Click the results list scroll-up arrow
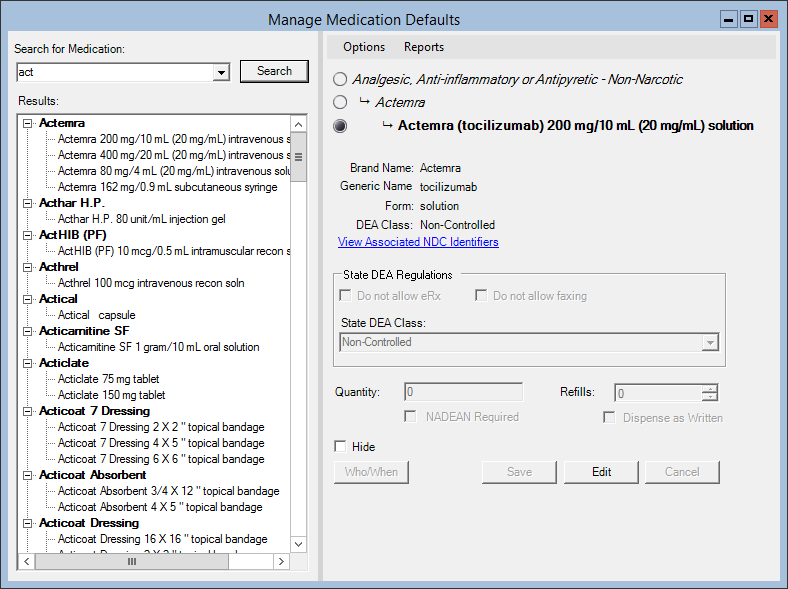788x589 pixels. click(299, 124)
